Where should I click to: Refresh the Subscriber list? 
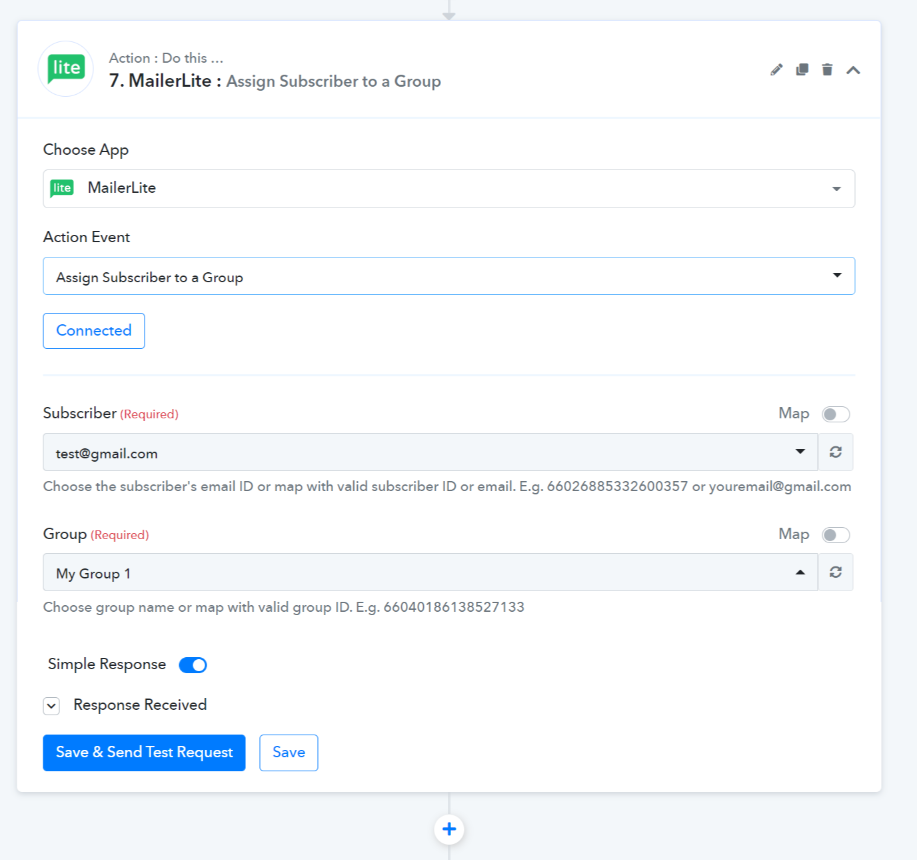(836, 452)
